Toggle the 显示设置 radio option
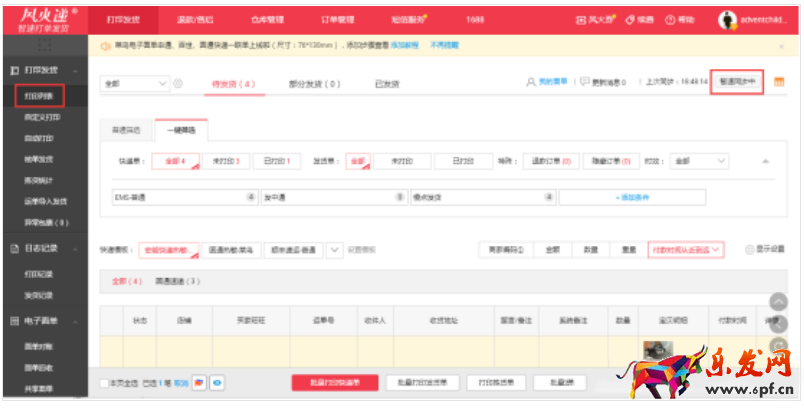804x410 pixels. pyautogui.click(x=750, y=249)
